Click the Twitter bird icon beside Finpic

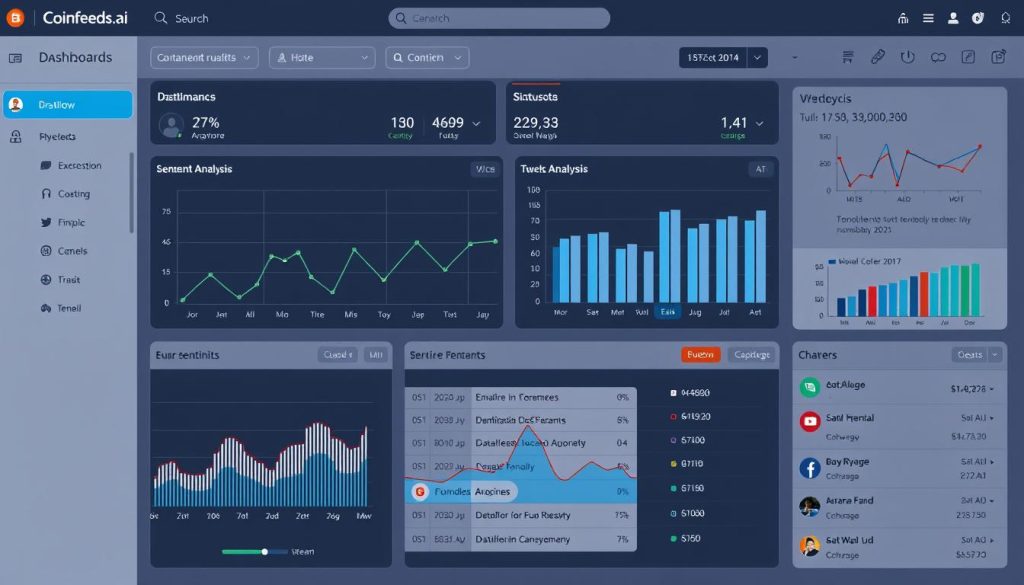[46, 223]
